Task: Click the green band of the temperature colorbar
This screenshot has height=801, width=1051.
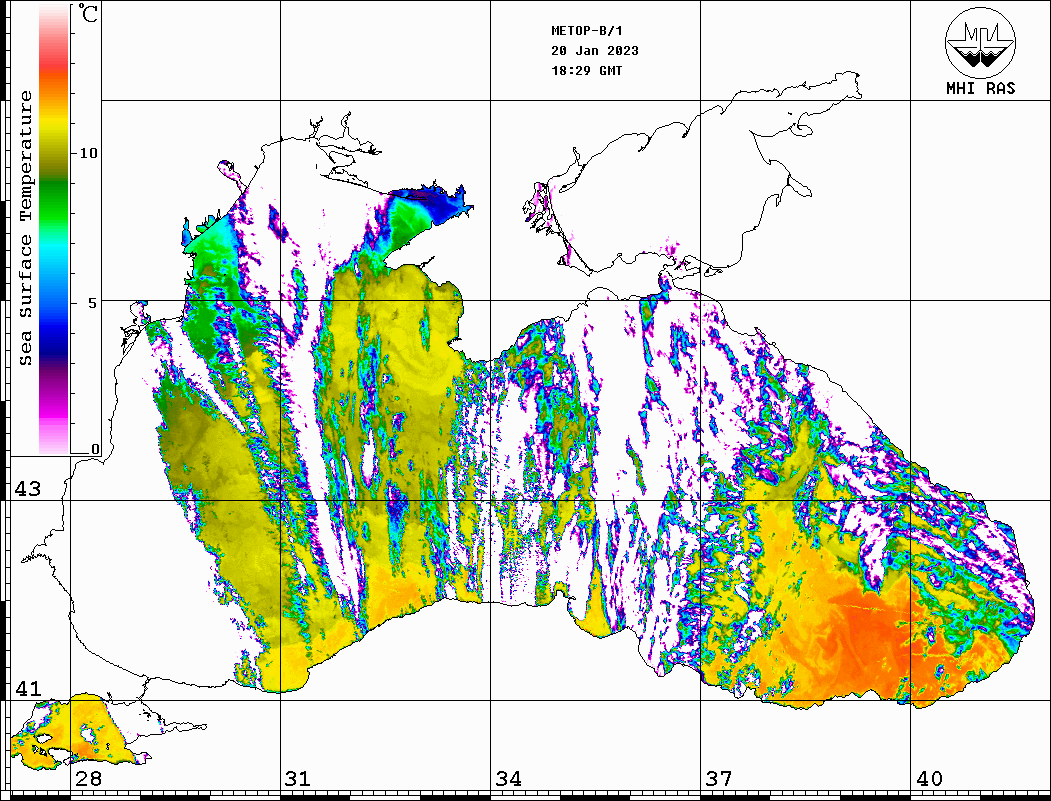Action: point(54,201)
